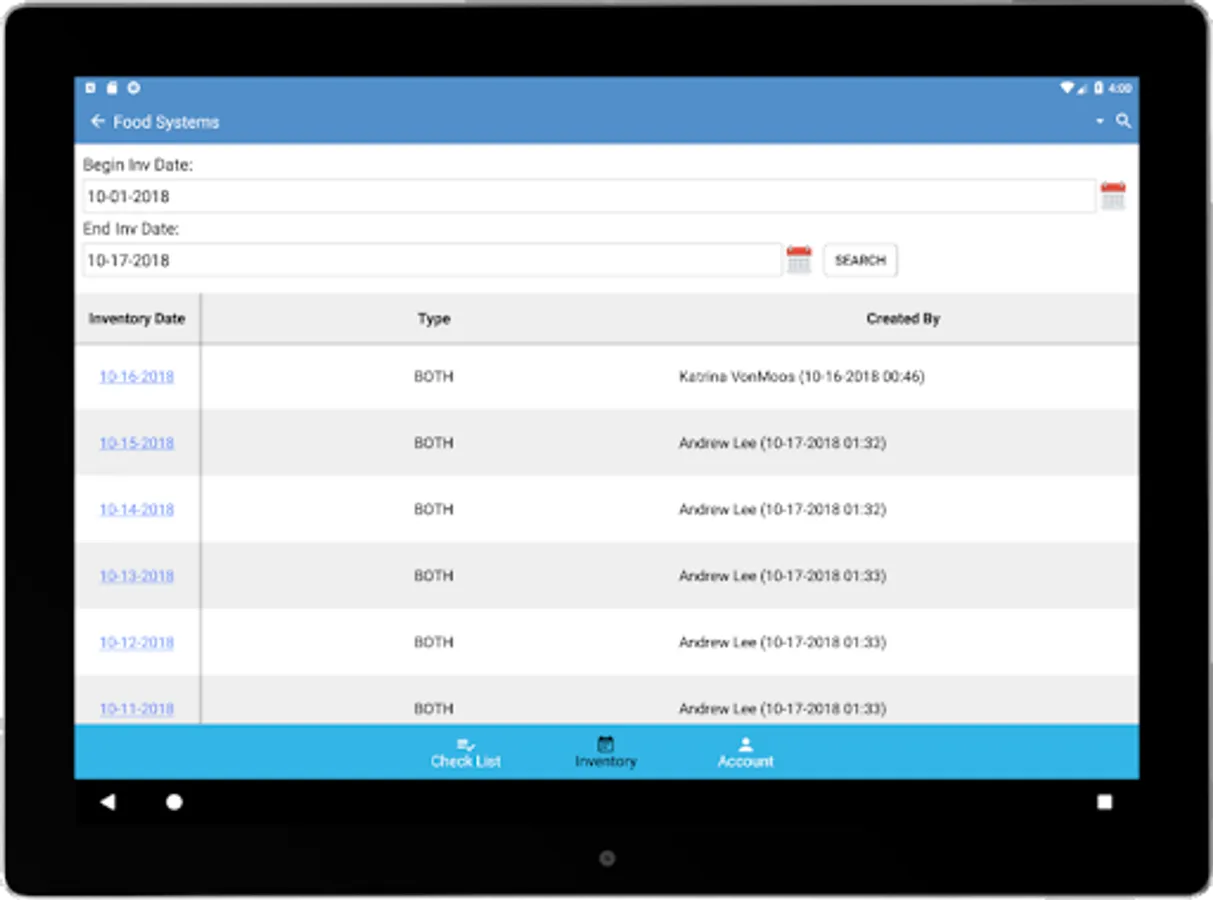Click the SEARCH button
Viewport: 1213px width, 900px height.
click(x=860, y=260)
